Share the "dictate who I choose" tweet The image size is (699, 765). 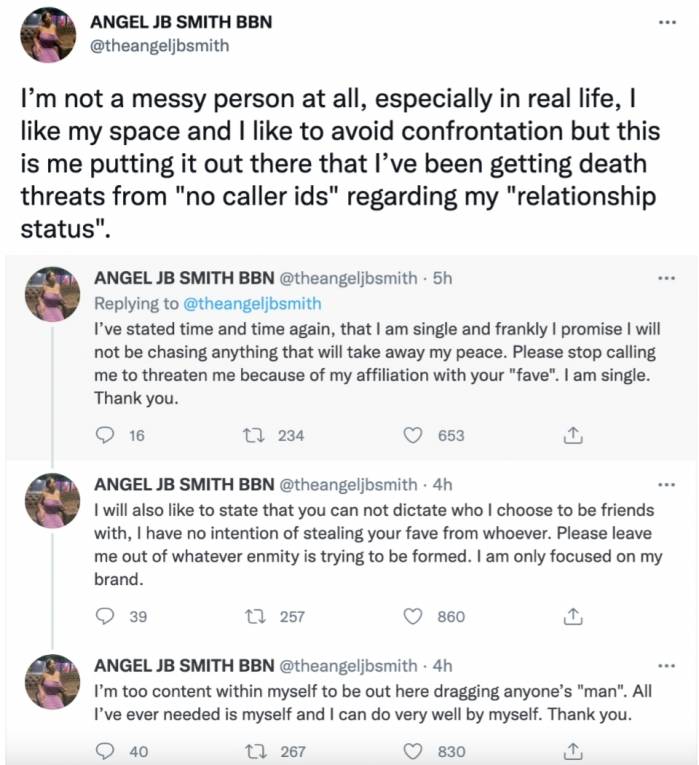click(573, 617)
